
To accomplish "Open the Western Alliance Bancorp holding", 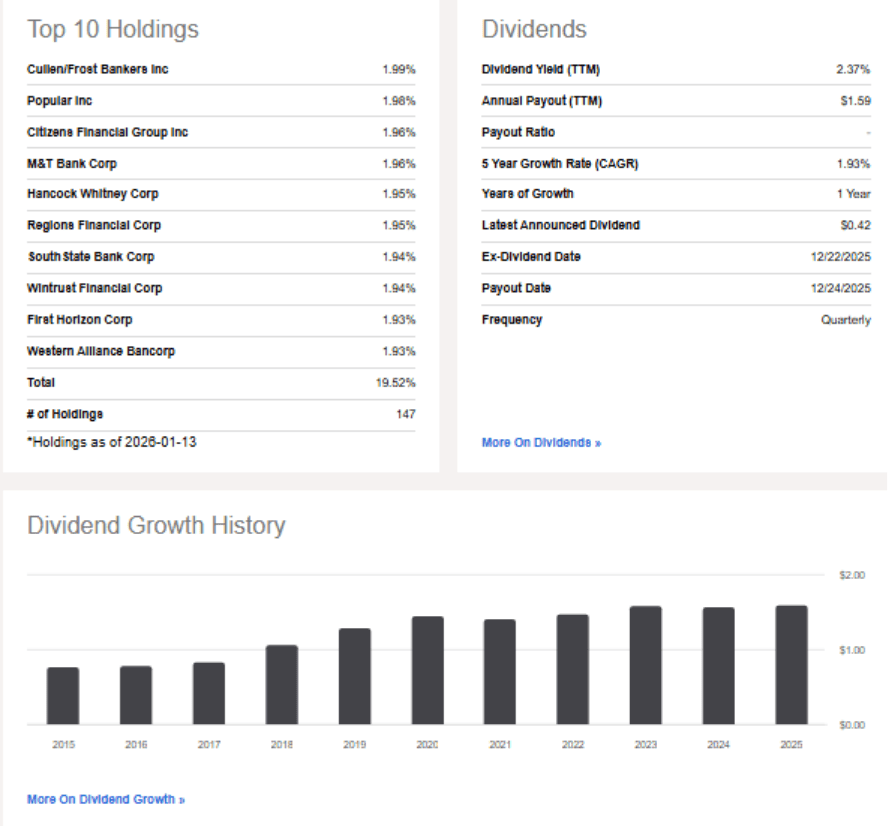I will tap(99, 351).
